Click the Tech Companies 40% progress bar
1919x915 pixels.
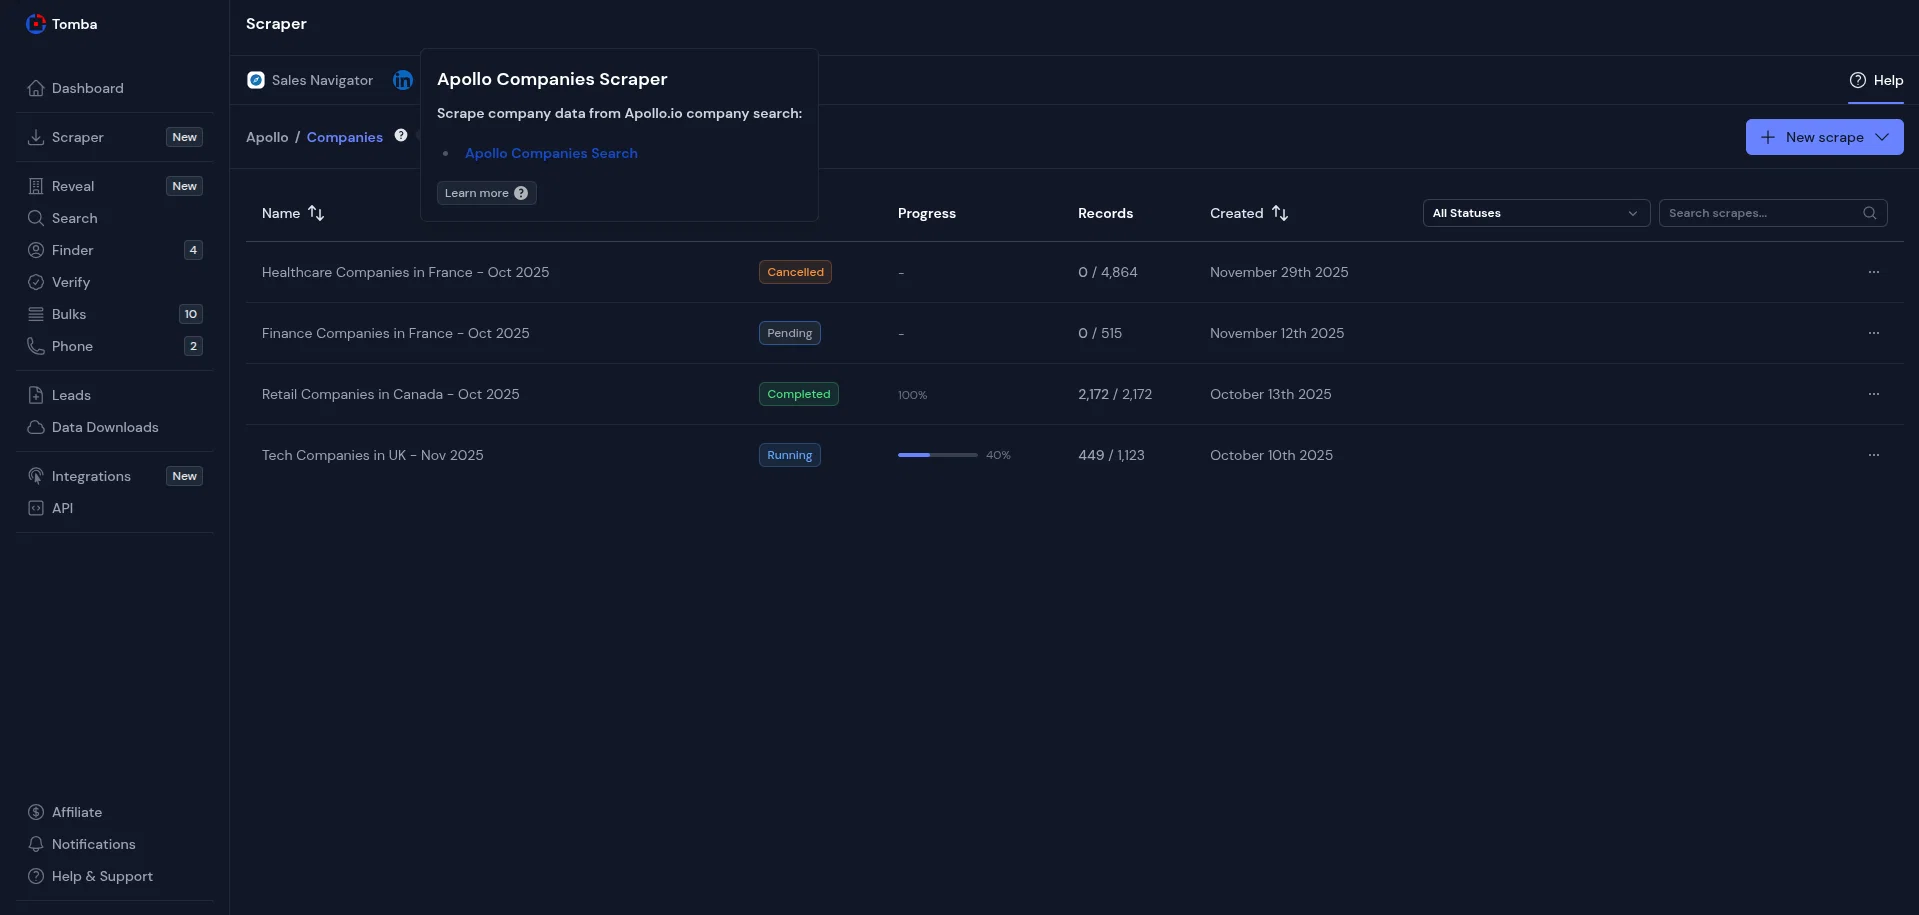pos(938,455)
